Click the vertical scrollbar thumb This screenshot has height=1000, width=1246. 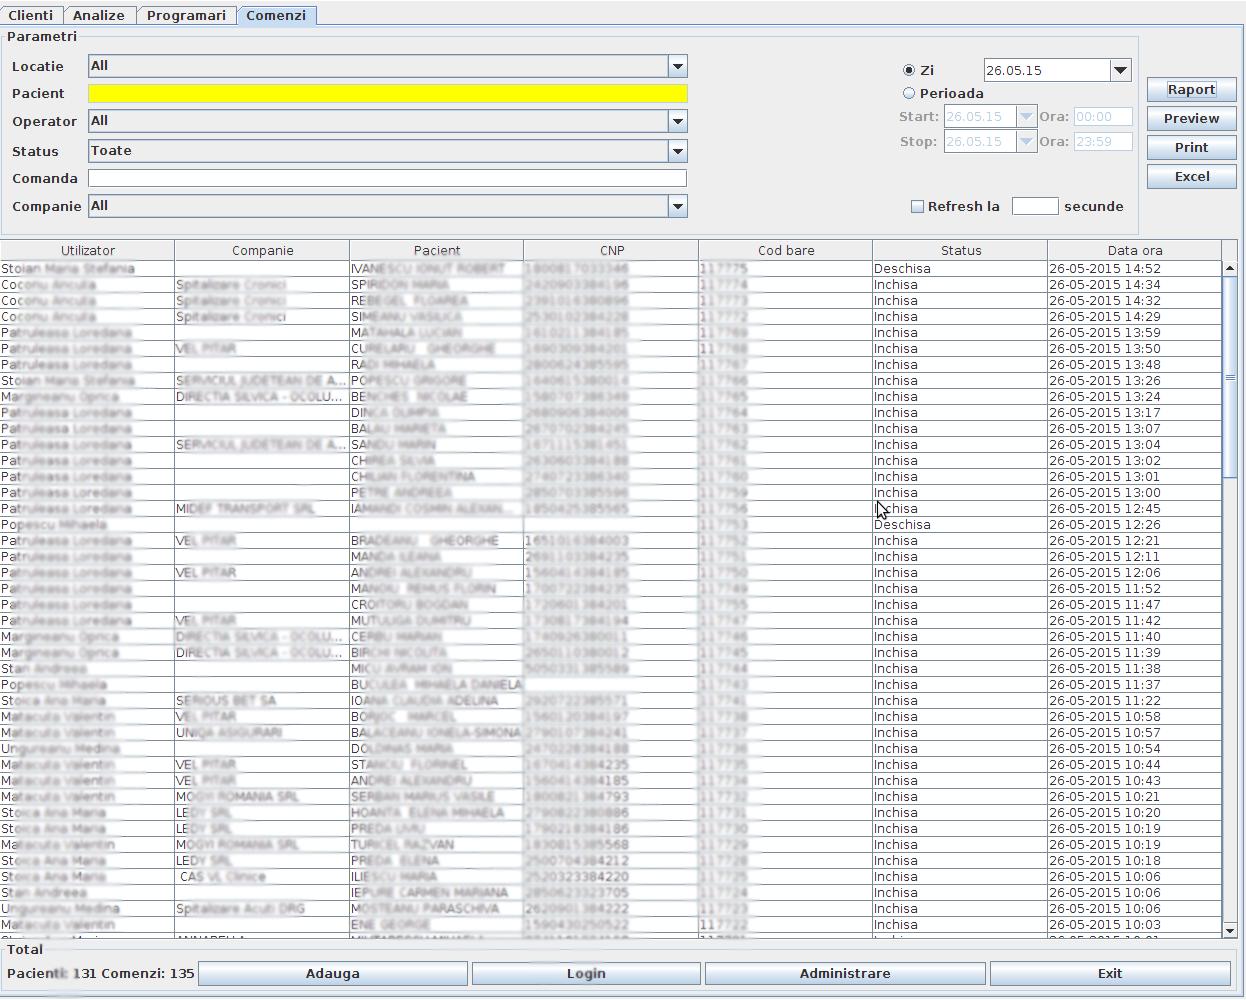(x=1230, y=377)
